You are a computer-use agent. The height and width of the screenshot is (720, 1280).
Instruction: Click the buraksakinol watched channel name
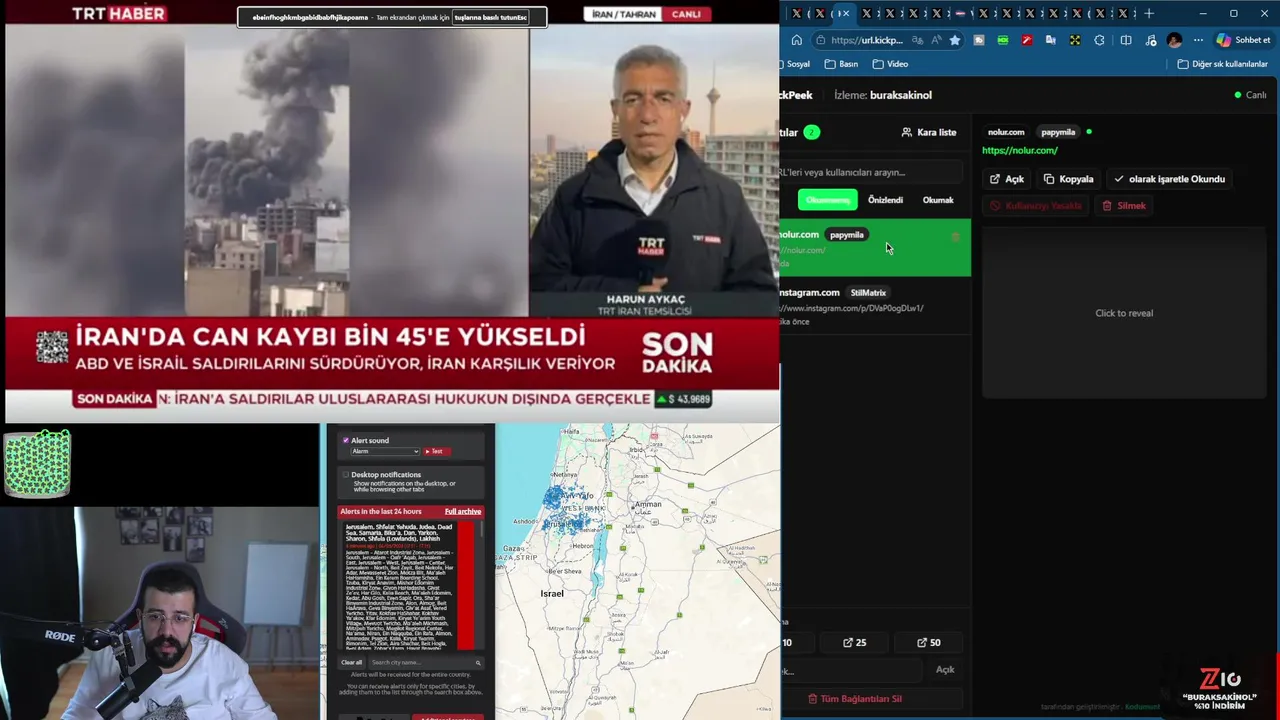901,95
